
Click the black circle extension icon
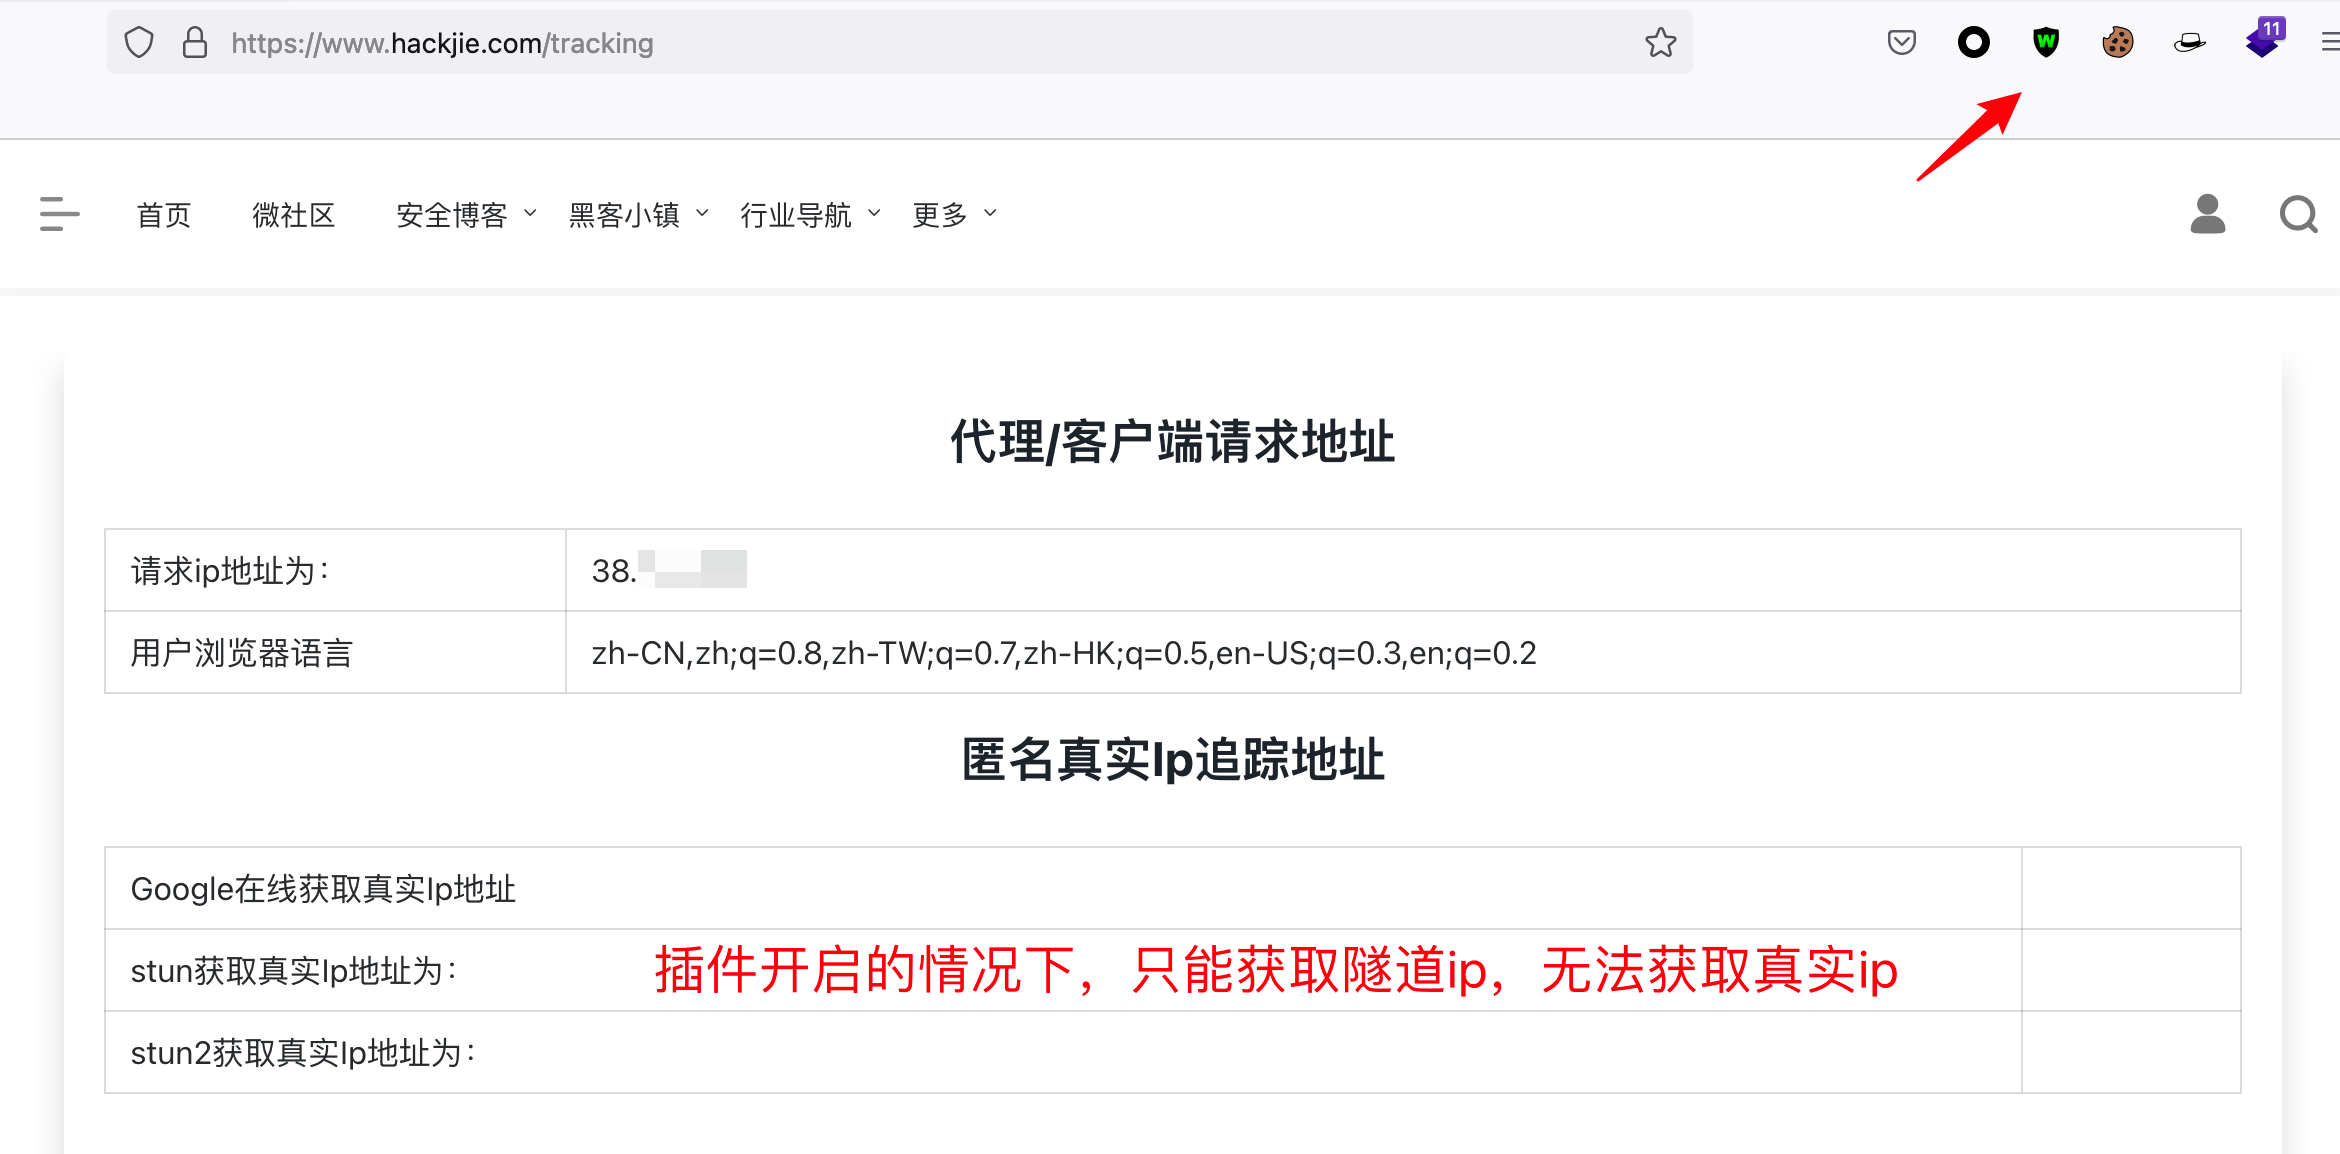[1973, 43]
